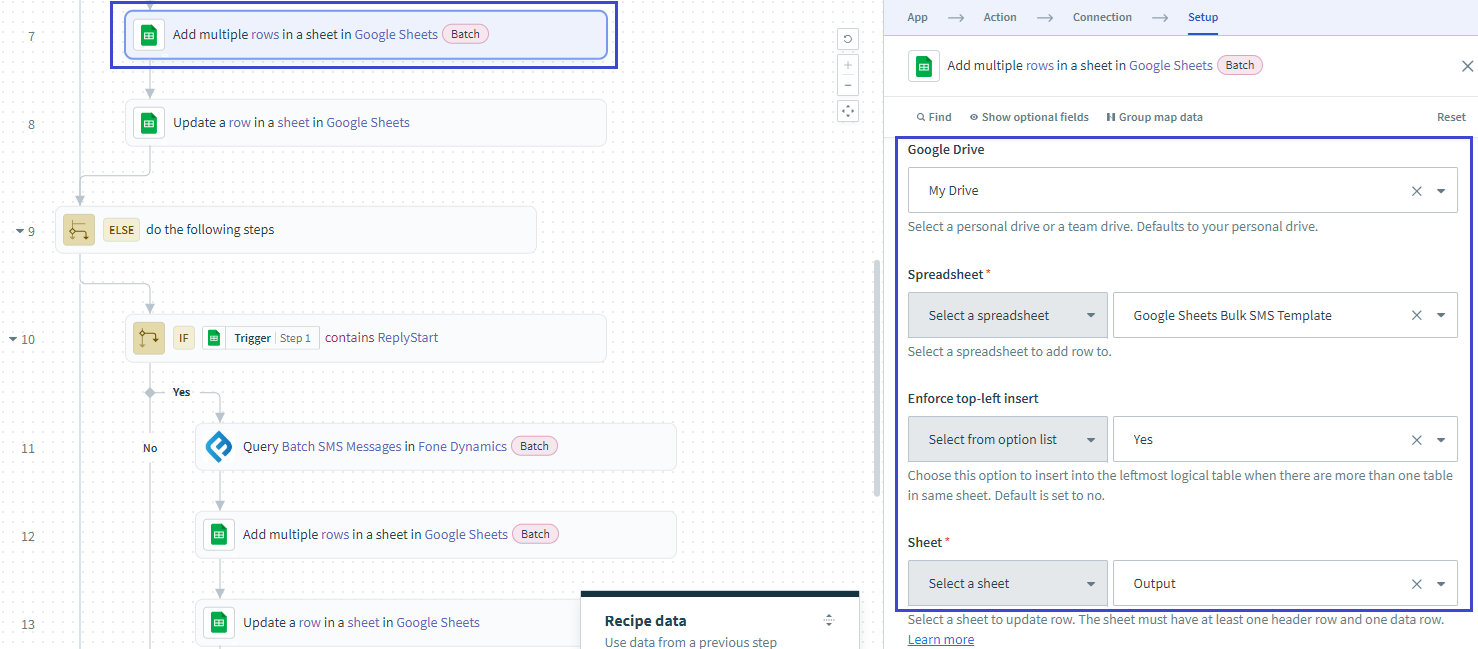1478x649 pixels.
Task: Click the ELSE branch icon on step 9
Action: (79, 230)
